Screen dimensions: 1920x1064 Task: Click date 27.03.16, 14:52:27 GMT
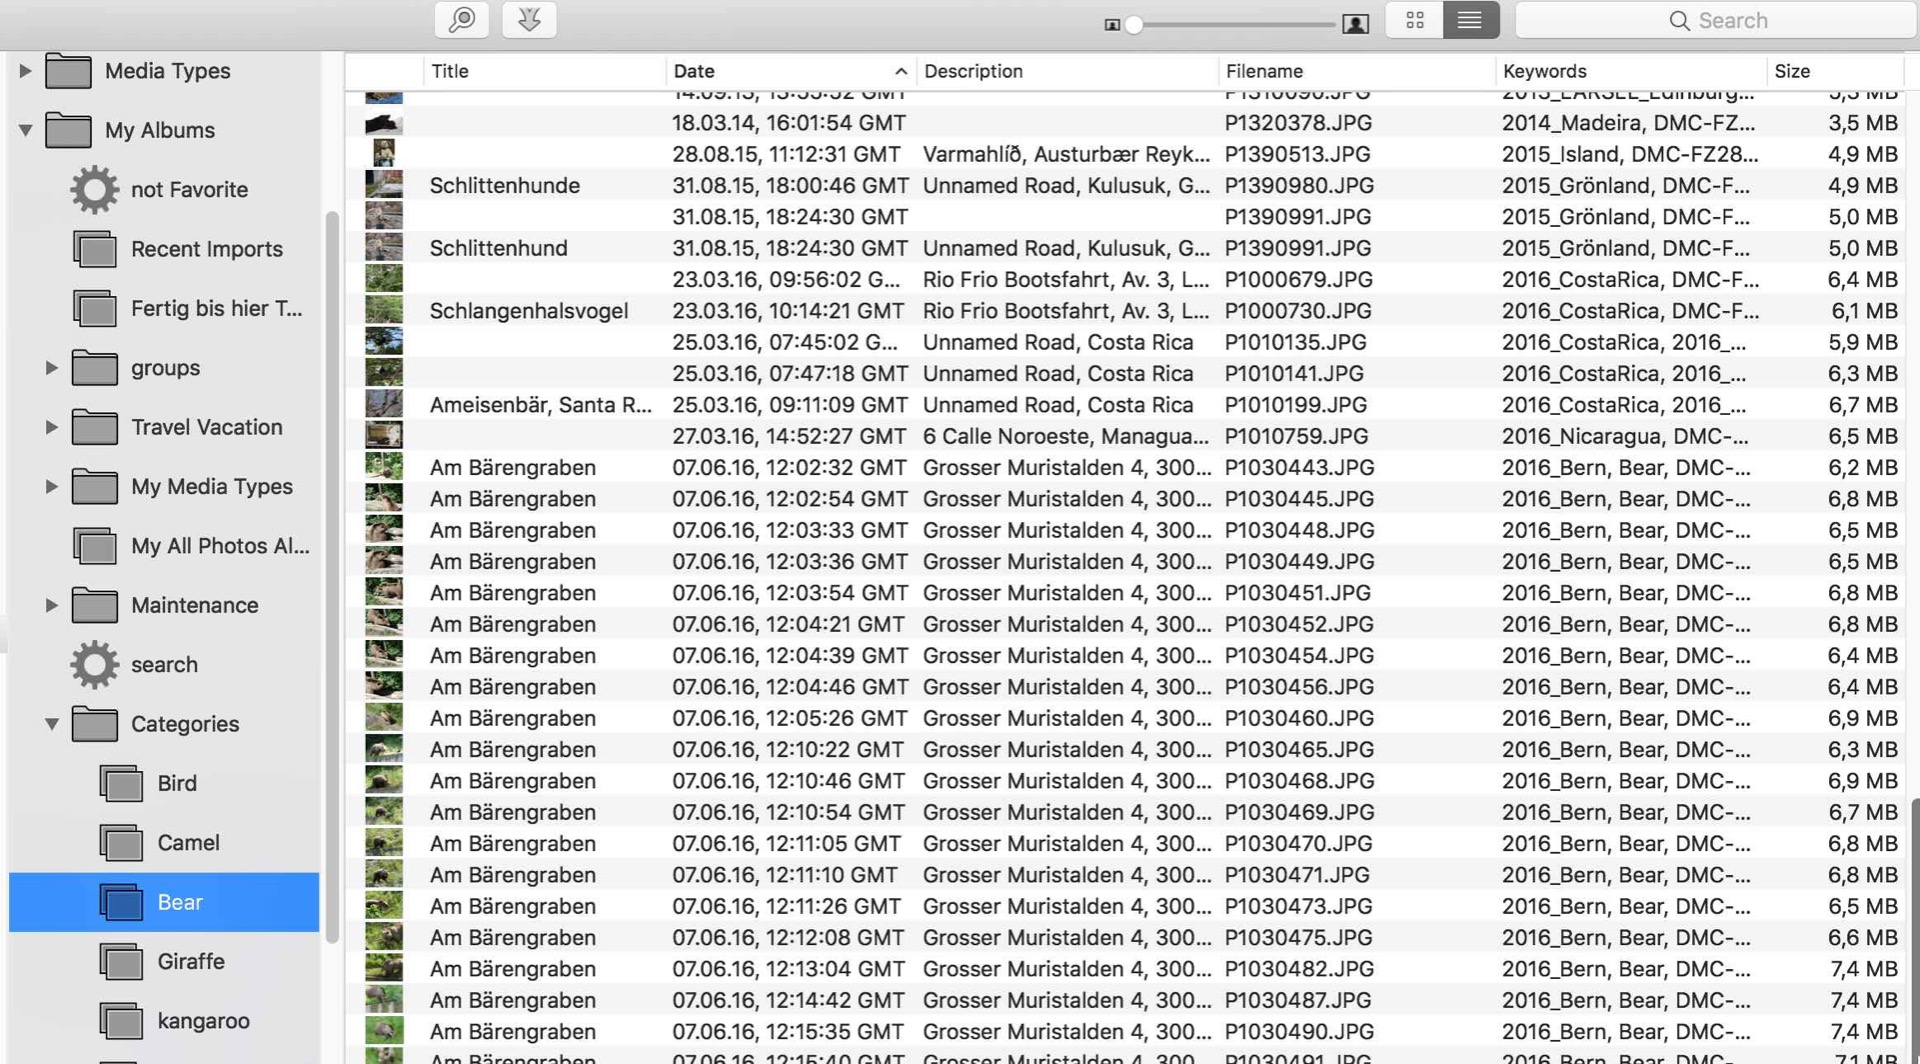click(x=789, y=436)
